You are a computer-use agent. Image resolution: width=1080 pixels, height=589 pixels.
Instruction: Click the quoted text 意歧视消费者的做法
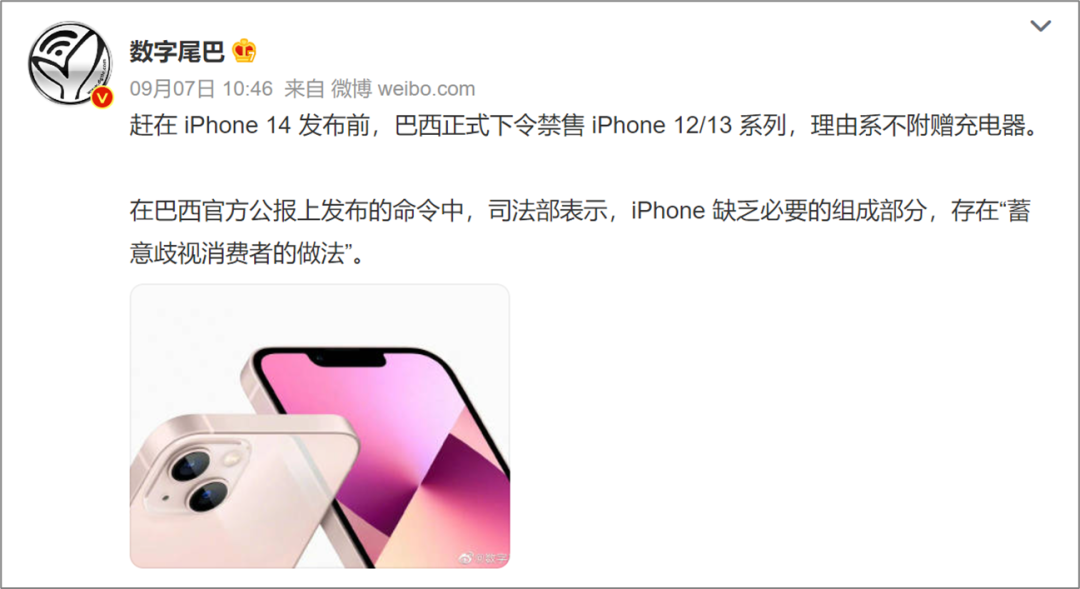coord(236,254)
